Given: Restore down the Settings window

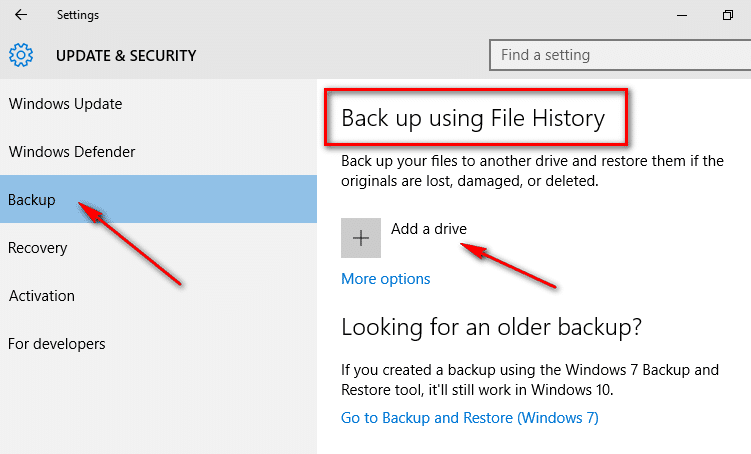Looking at the screenshot, I should [728, 15].
